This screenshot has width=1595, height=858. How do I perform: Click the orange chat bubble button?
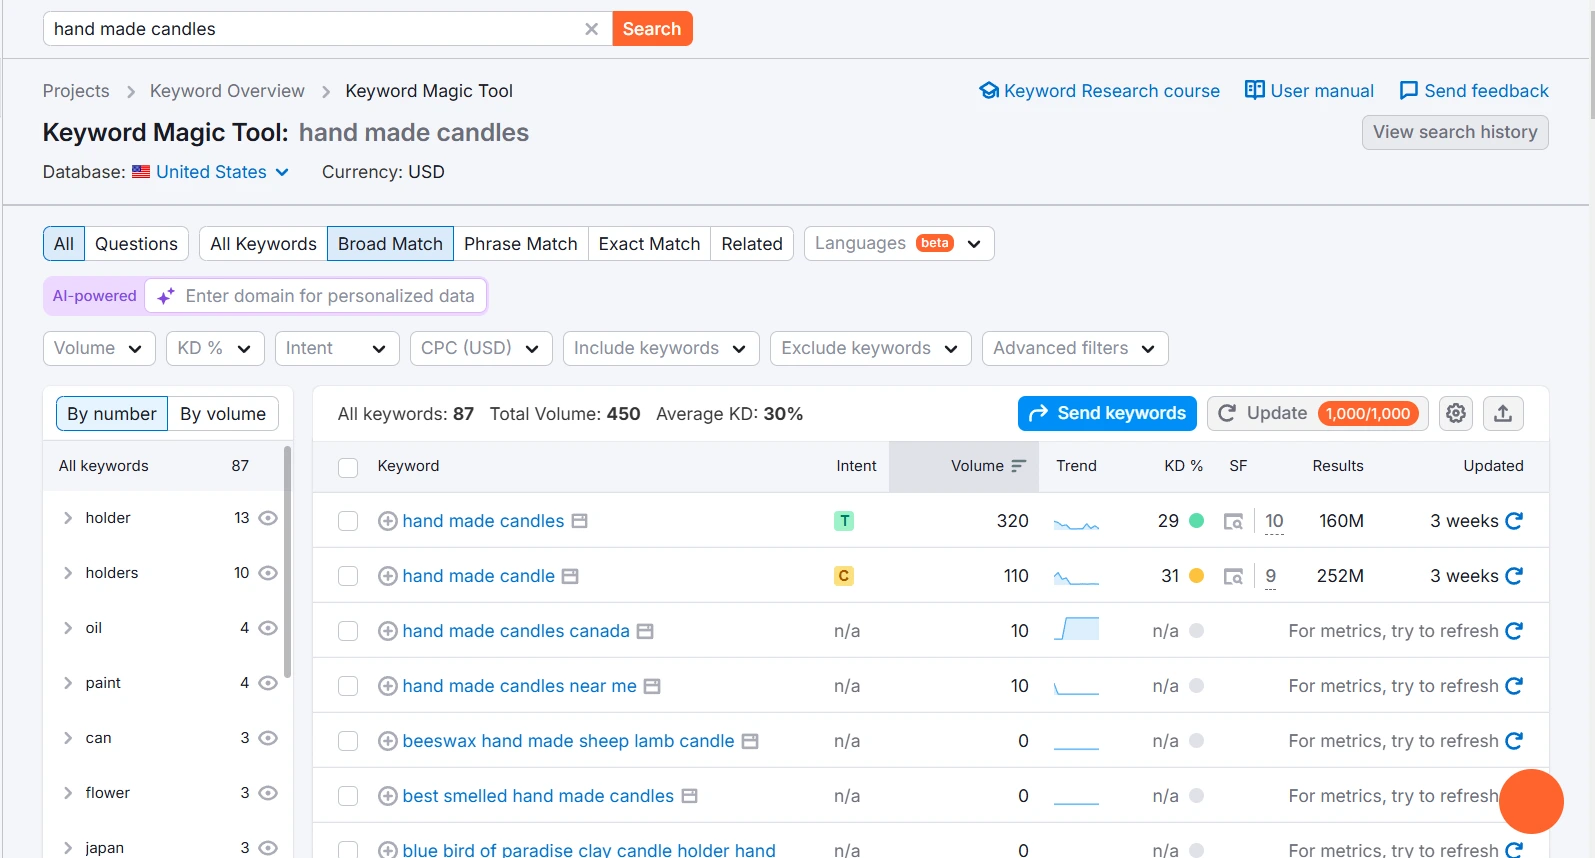pos(1531,801)
